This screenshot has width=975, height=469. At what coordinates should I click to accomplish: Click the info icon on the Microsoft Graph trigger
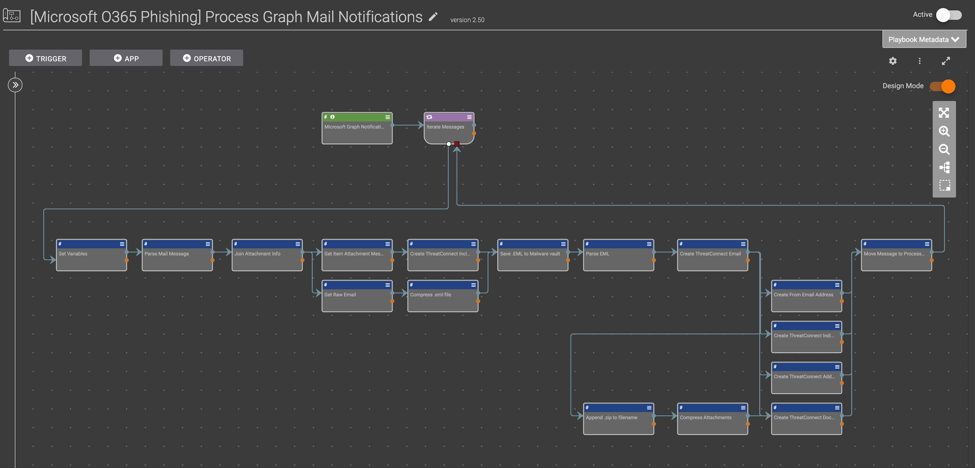click(333, 117)
